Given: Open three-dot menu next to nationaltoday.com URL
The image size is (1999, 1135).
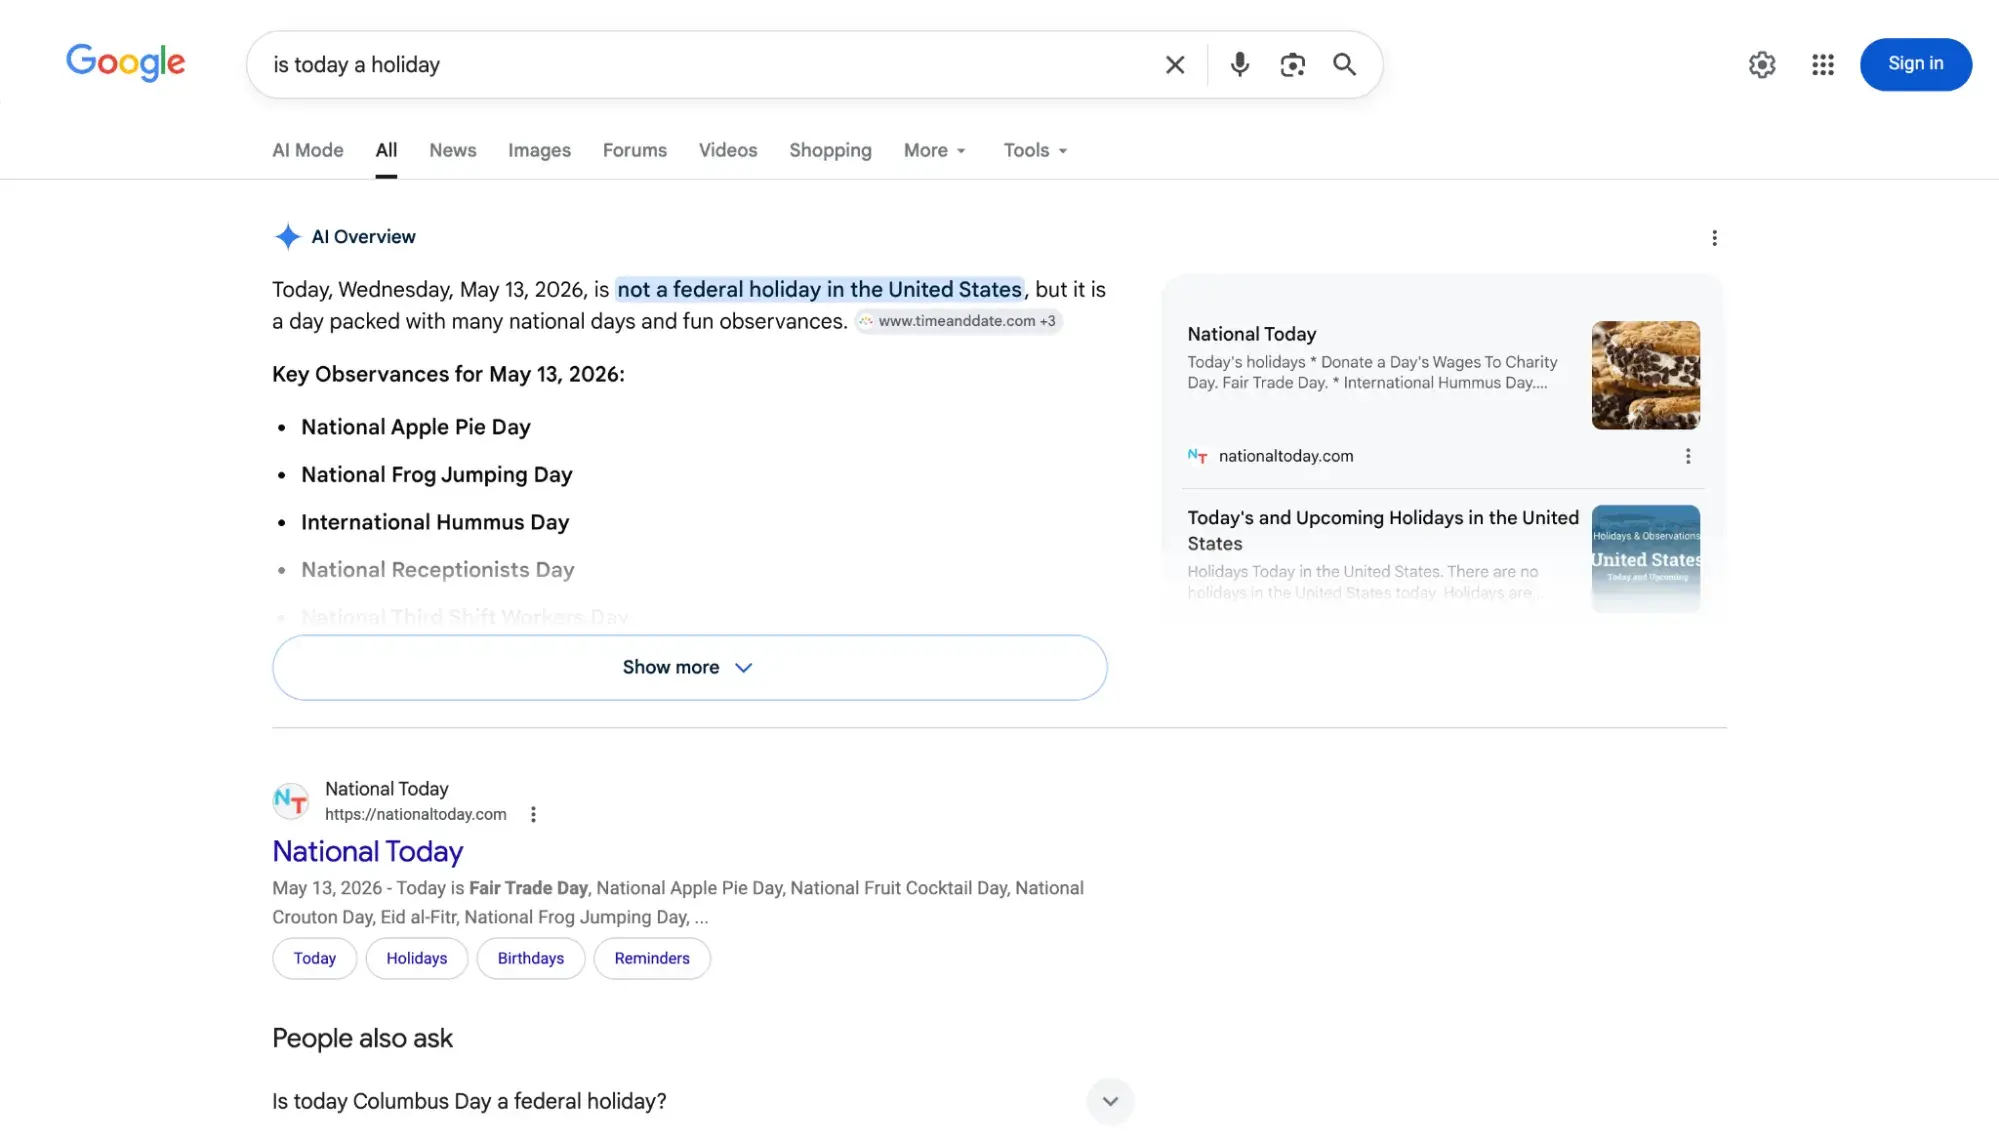Looking at the screenshot, I should (x=533, y=814).
